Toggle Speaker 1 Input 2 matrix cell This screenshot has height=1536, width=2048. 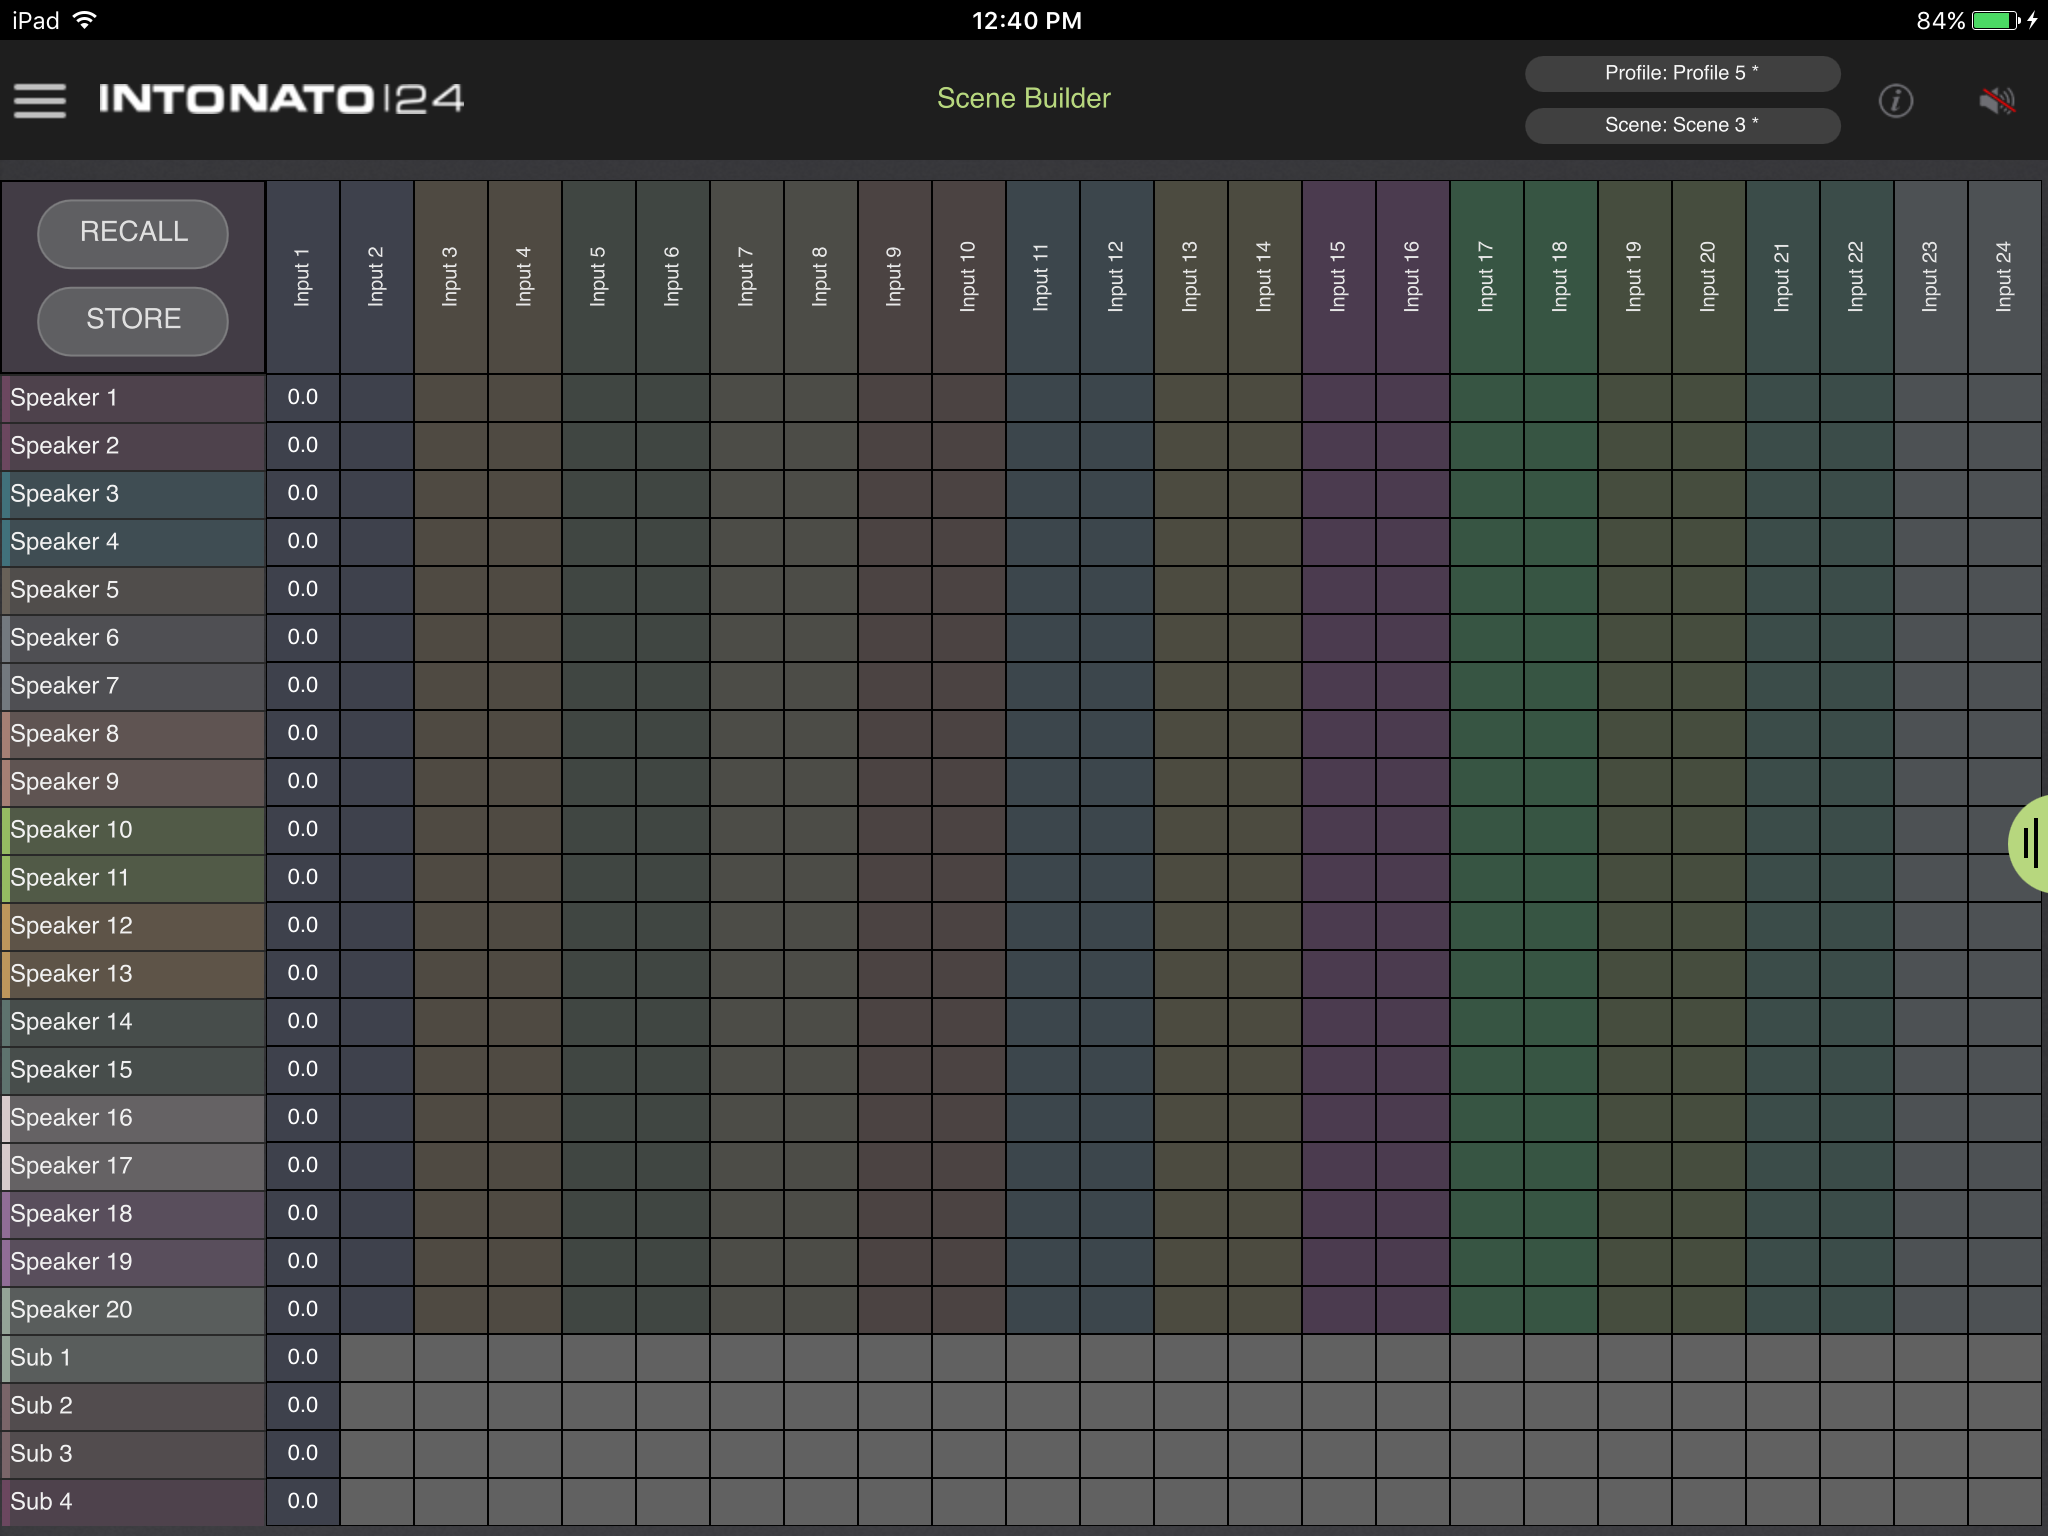point(376,398)
